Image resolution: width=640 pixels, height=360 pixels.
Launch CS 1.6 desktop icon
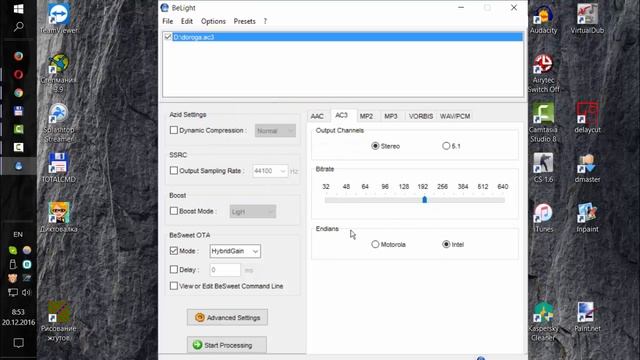(x=543, y=167)
